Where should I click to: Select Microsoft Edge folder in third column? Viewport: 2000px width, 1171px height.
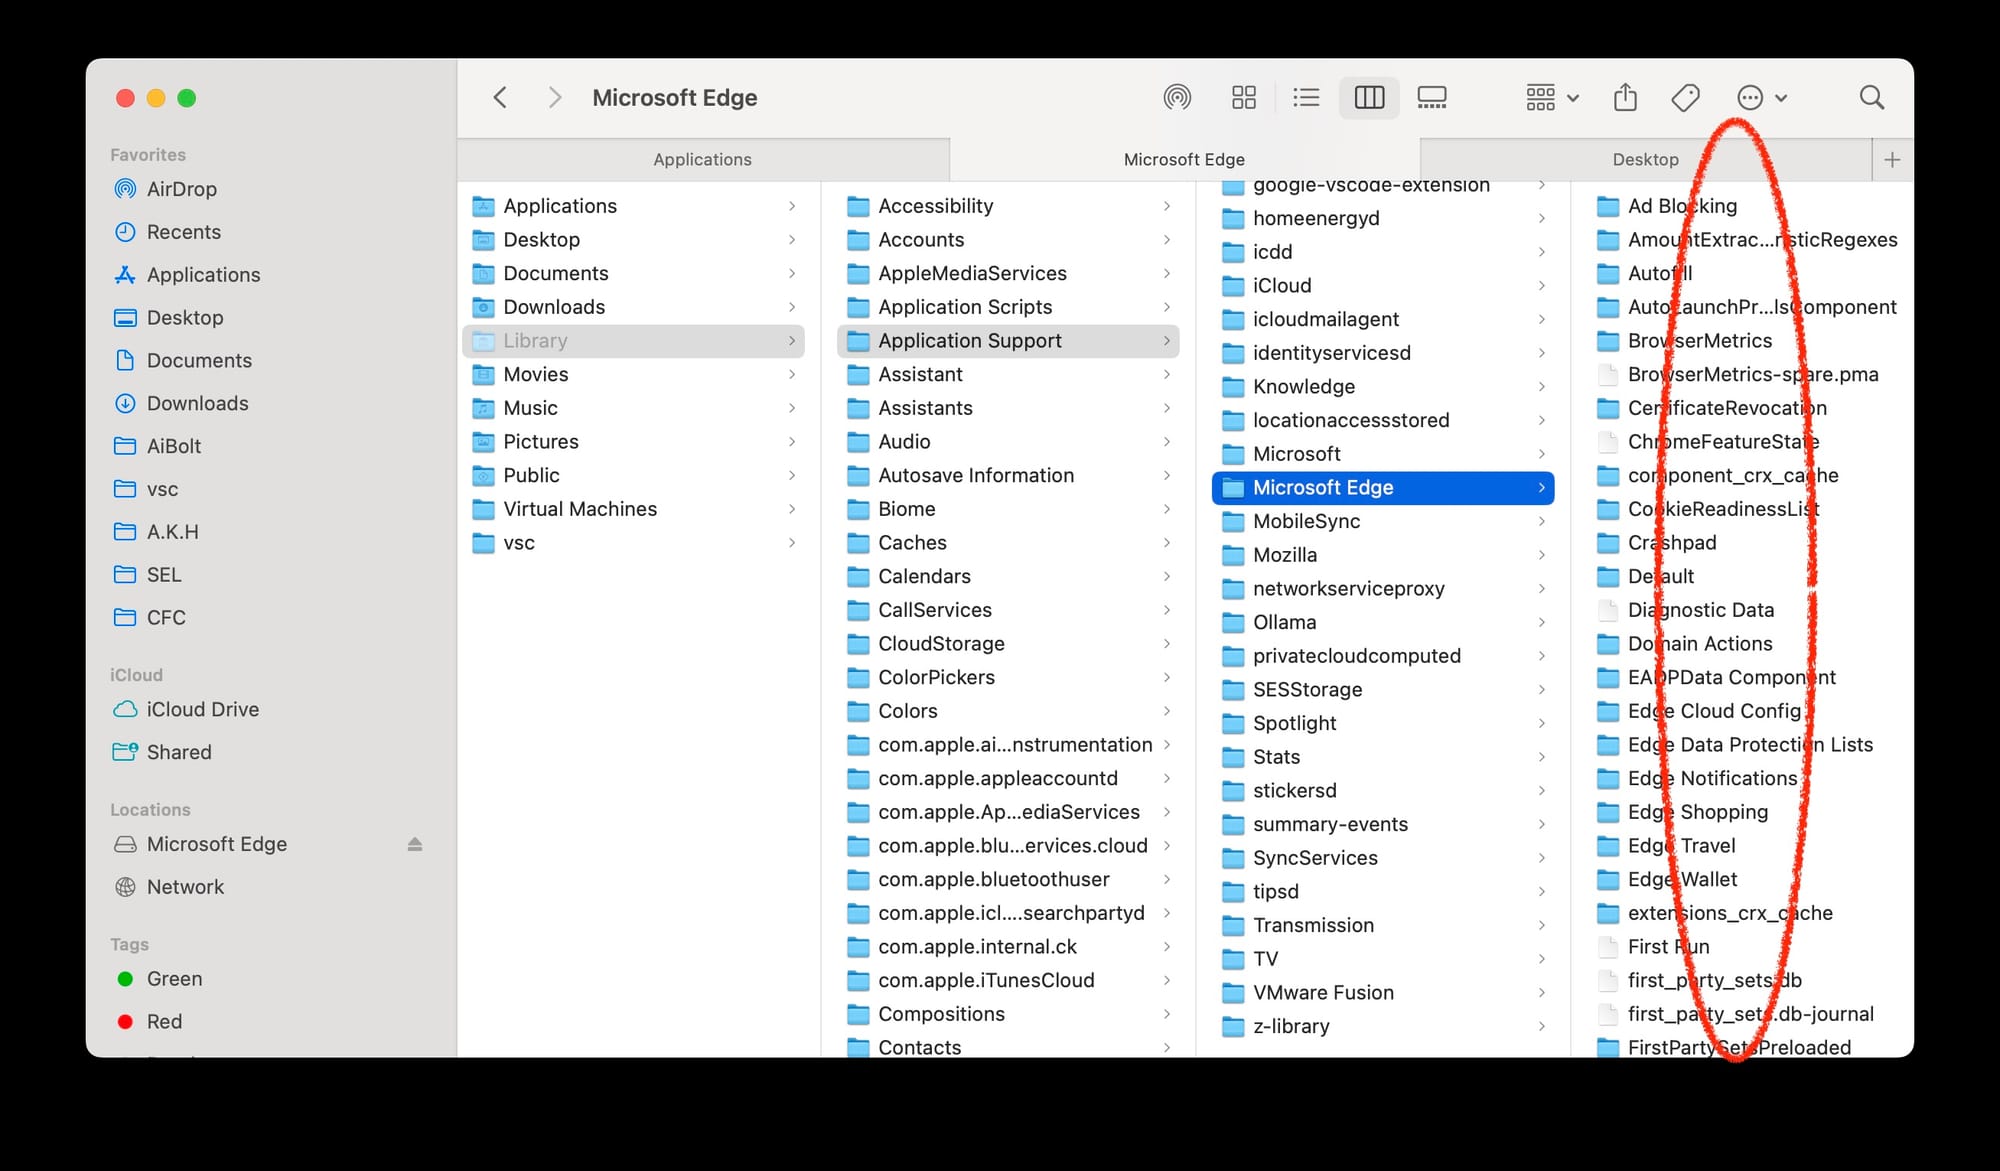1383,488
